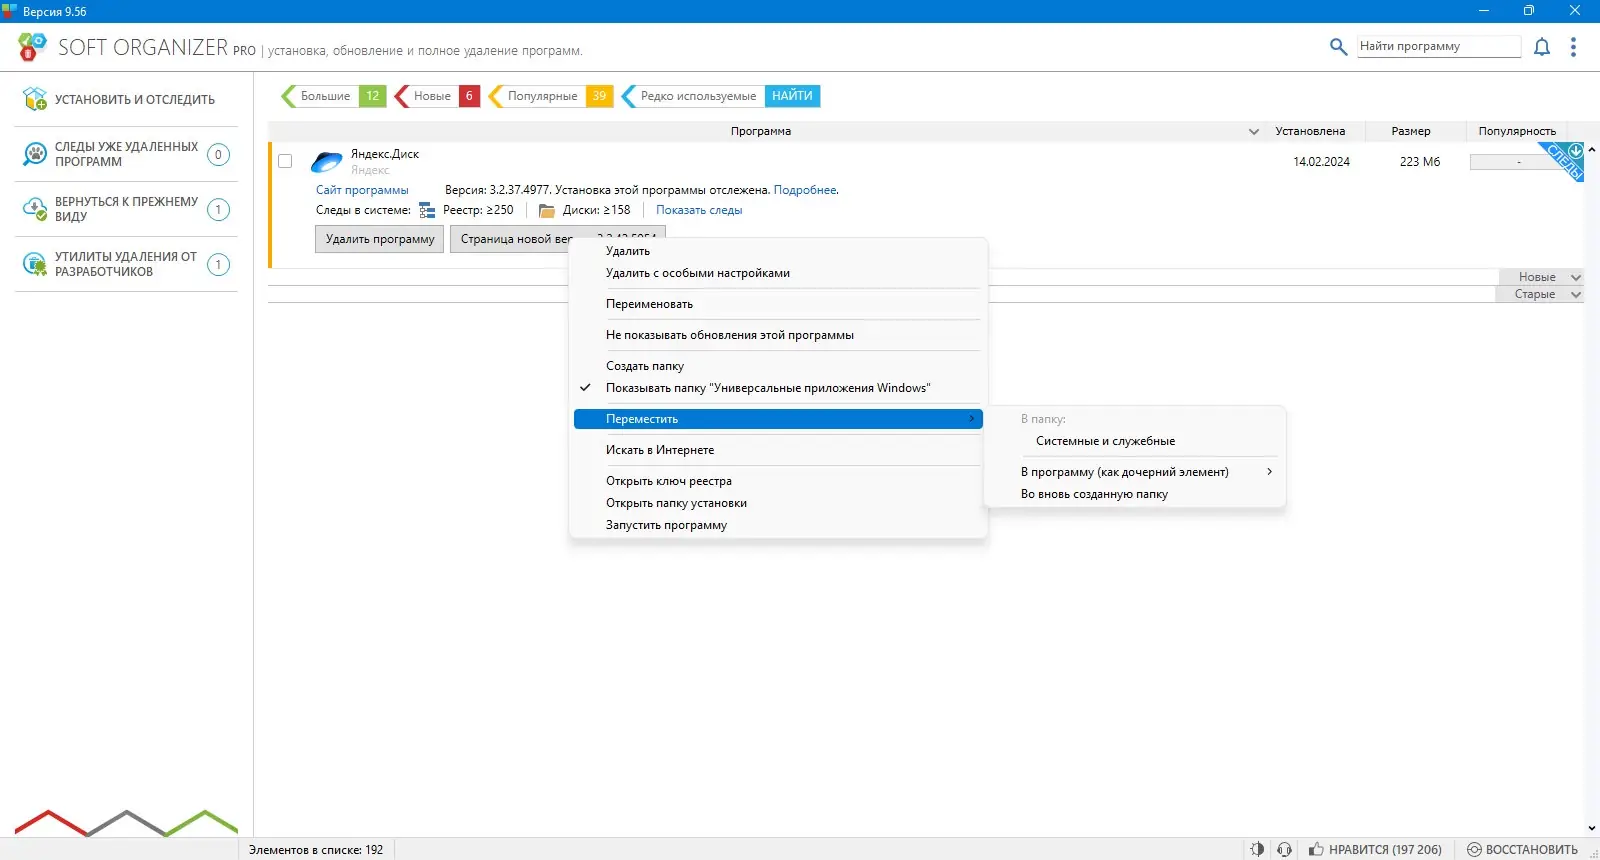Viewport: 1600px width, 860px height.
Task: Open УТИЛИТЫ УДАЛЕНИЯ ОТ РАЗРАБОТЧИКОВ section
Action: [126, 264]
